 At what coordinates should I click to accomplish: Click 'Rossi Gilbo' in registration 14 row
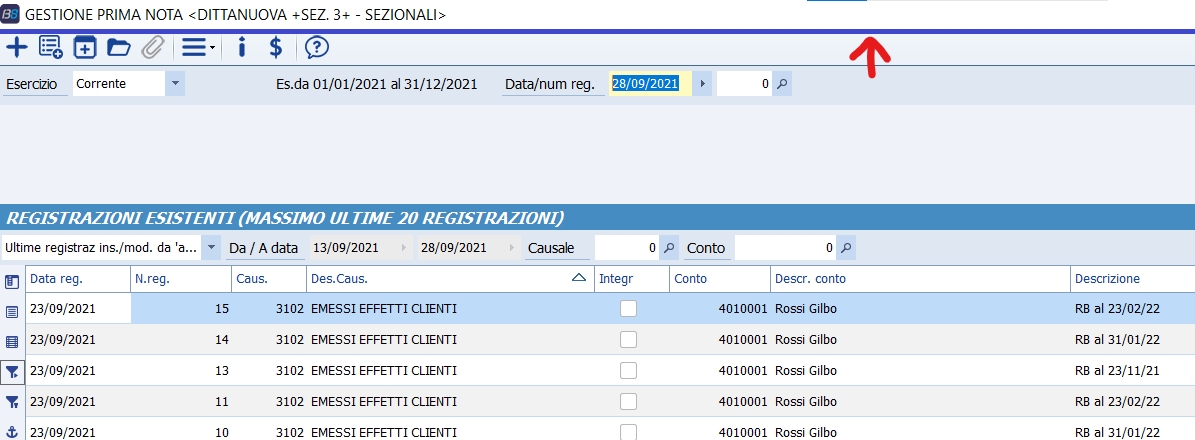point(806,339)
